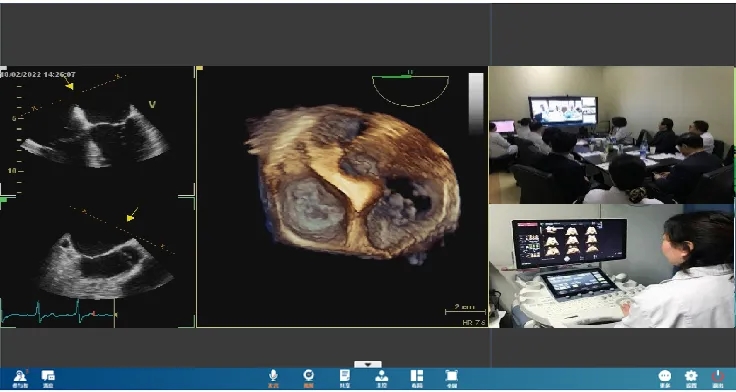Collapse toolbar with the down arrow tab
This screenshot has width=736, height=392.
click(x=368, y=364)
